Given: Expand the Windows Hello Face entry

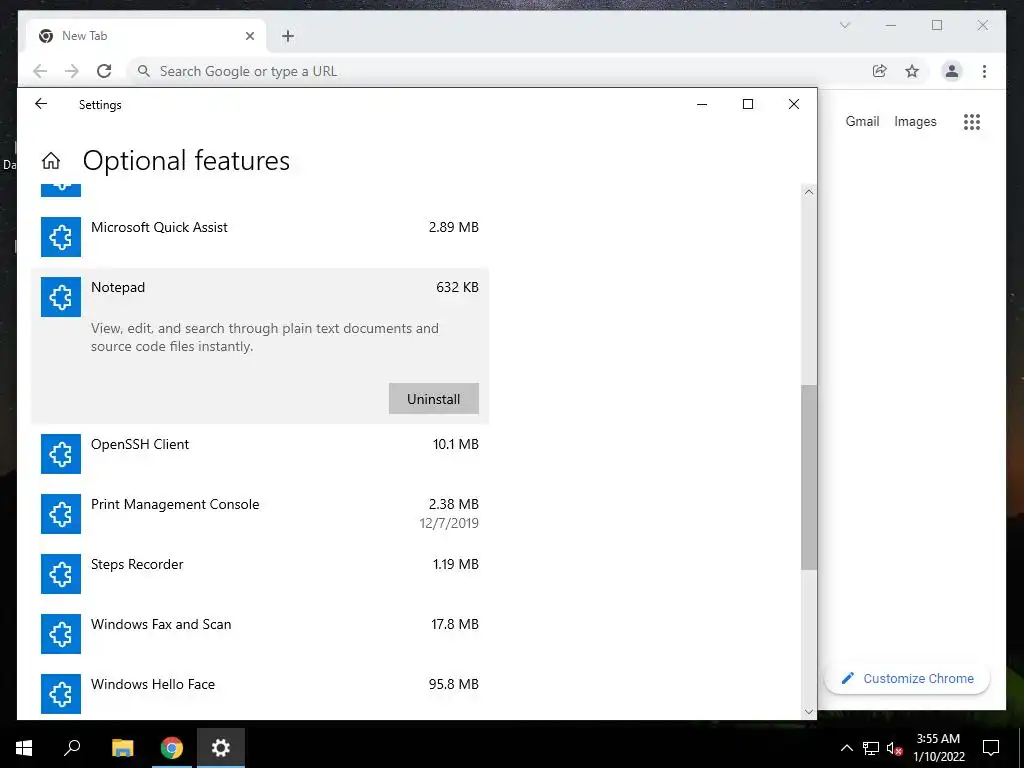Looking at the screenshot, I should pos(260,694).
